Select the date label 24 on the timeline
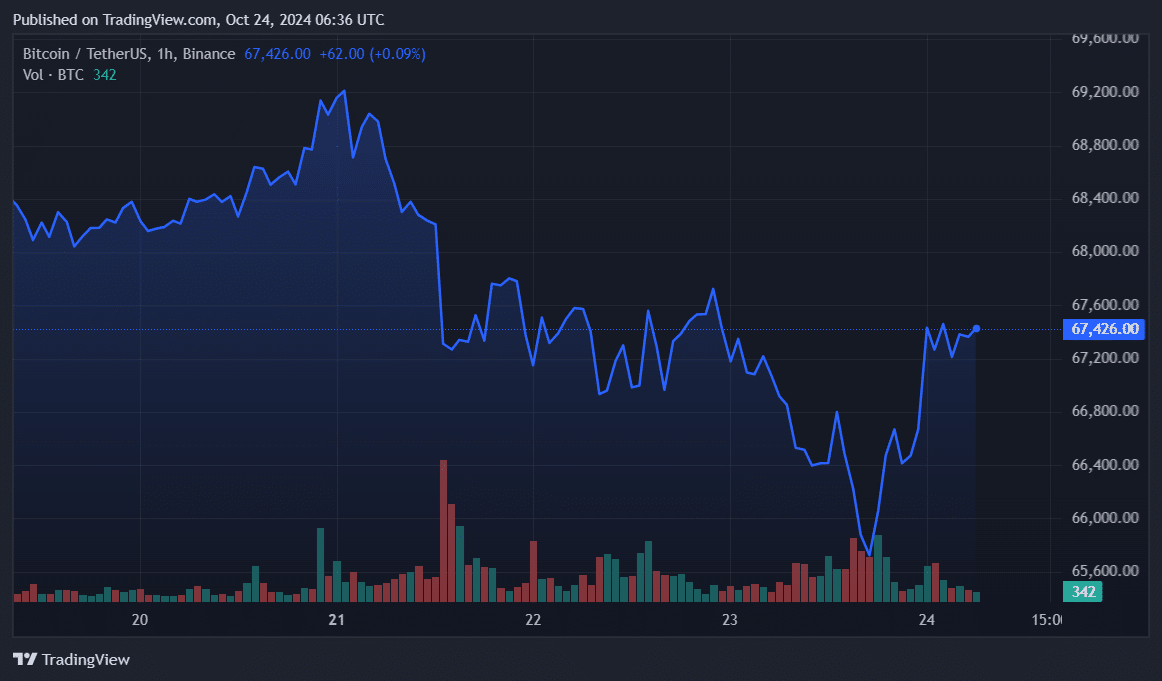Screen dimensions: 1162x681 coord(925,620)
